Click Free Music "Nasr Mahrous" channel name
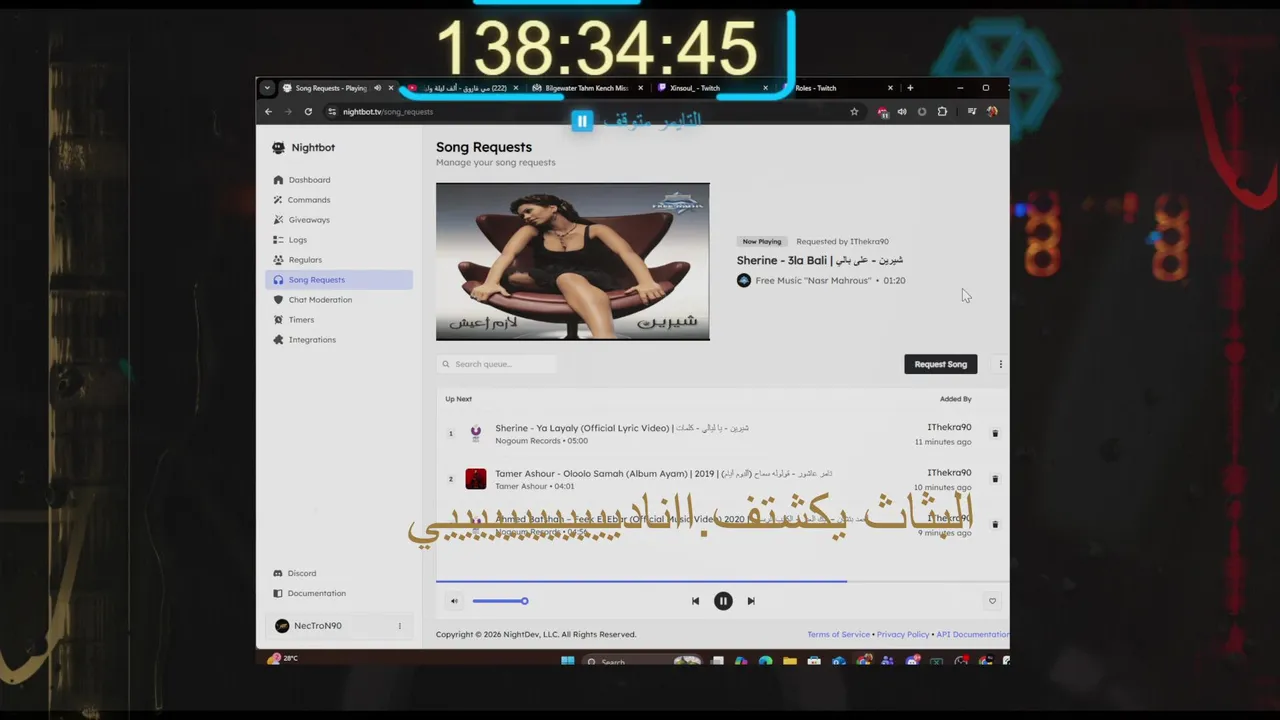The image size is (1280, 720). tap(813, 281)
